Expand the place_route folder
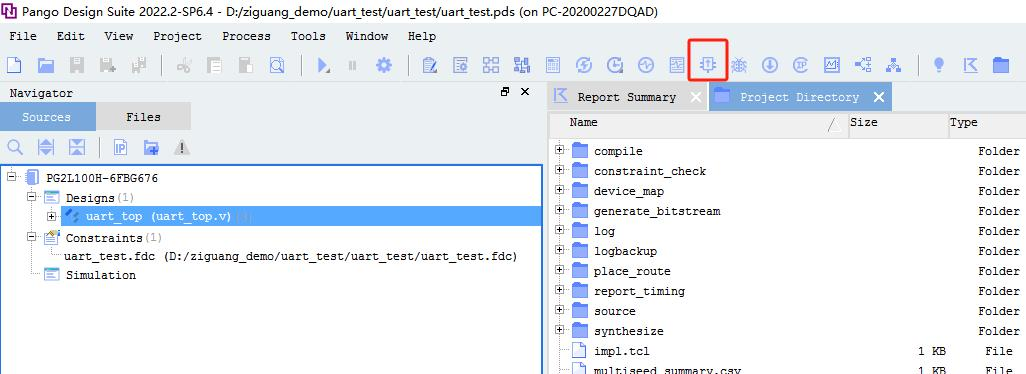 [559, 270]
